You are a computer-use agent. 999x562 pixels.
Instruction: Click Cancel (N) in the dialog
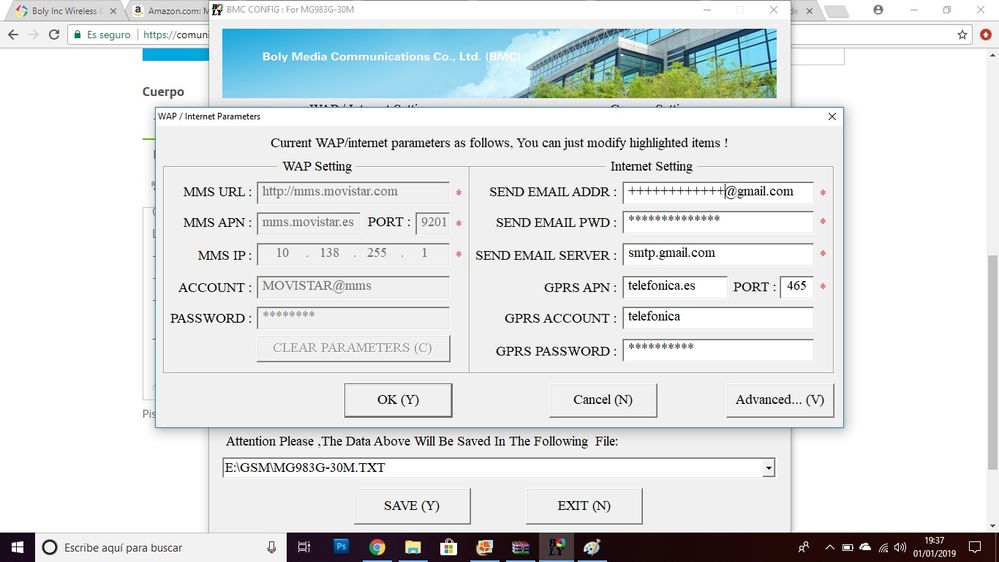[x=603, y=400]
